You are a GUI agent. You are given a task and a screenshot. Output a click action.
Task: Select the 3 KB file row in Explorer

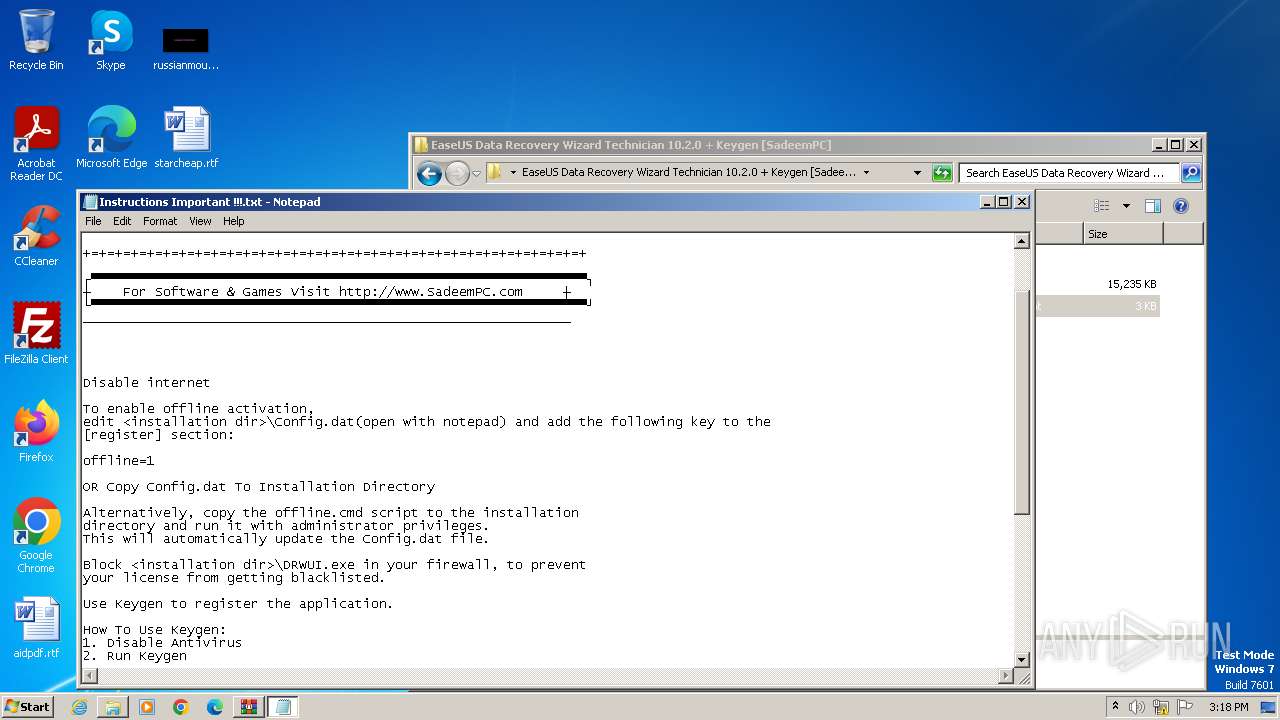click(x=1097, y=306)
